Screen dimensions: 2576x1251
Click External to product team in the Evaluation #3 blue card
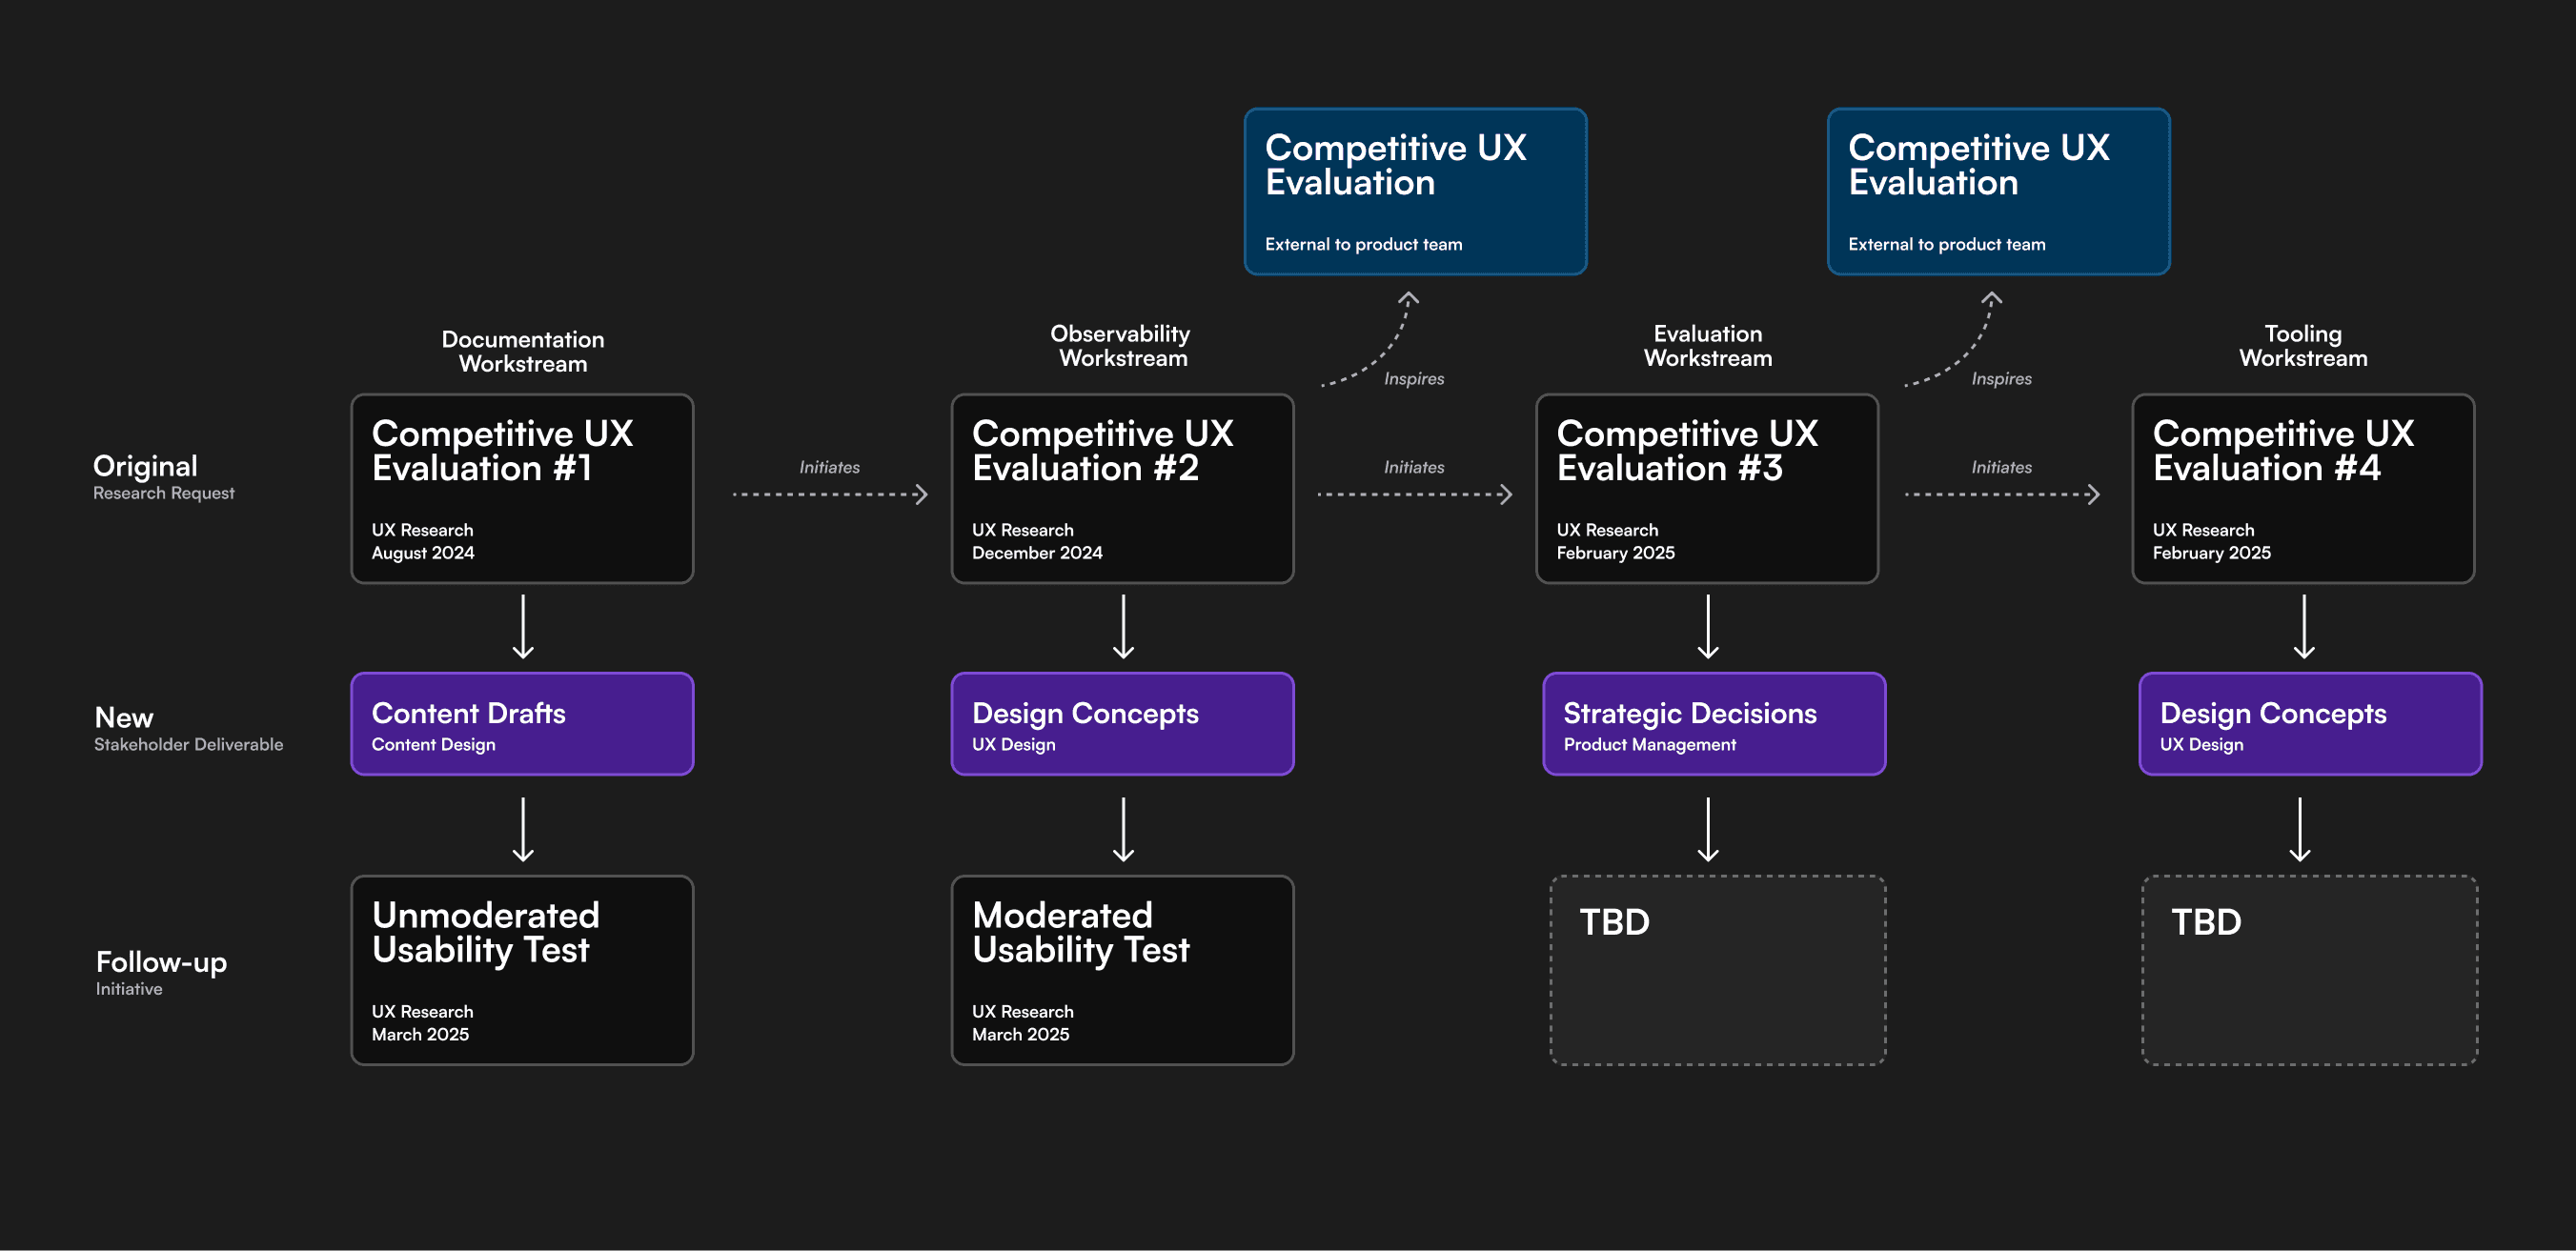[1946, 244]
